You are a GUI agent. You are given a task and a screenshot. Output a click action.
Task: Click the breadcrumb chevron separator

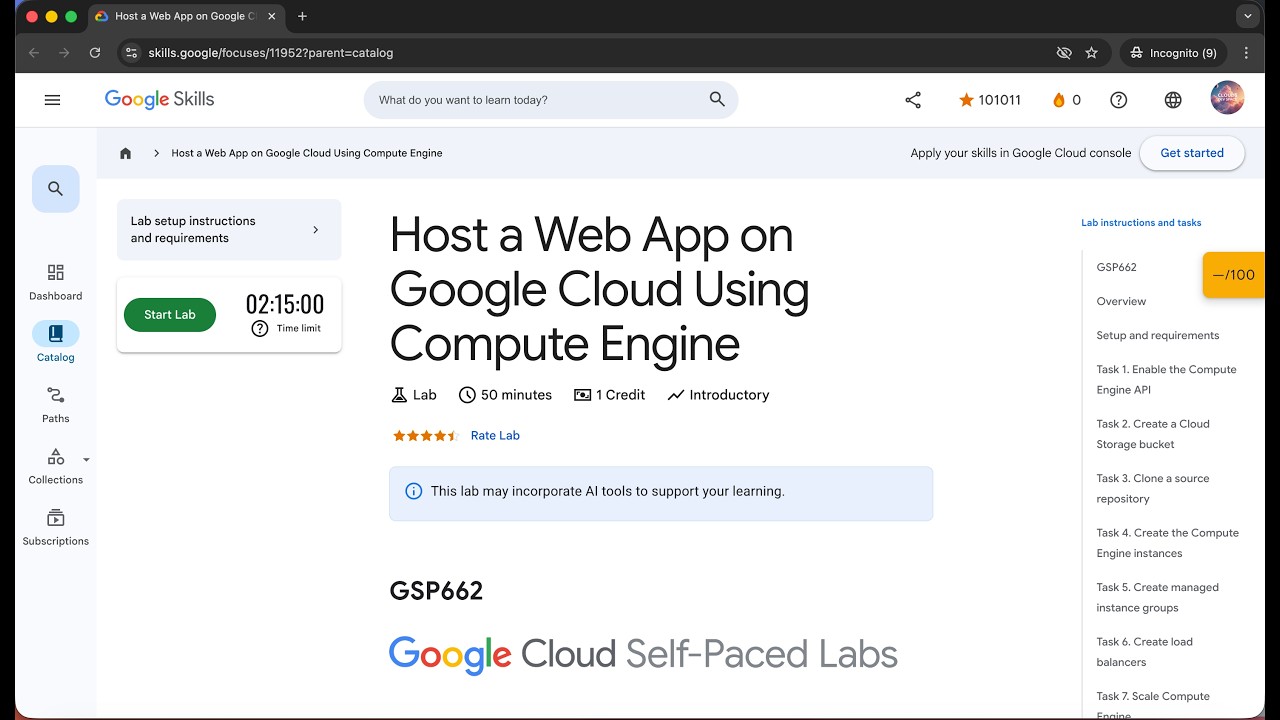(157, 153)
